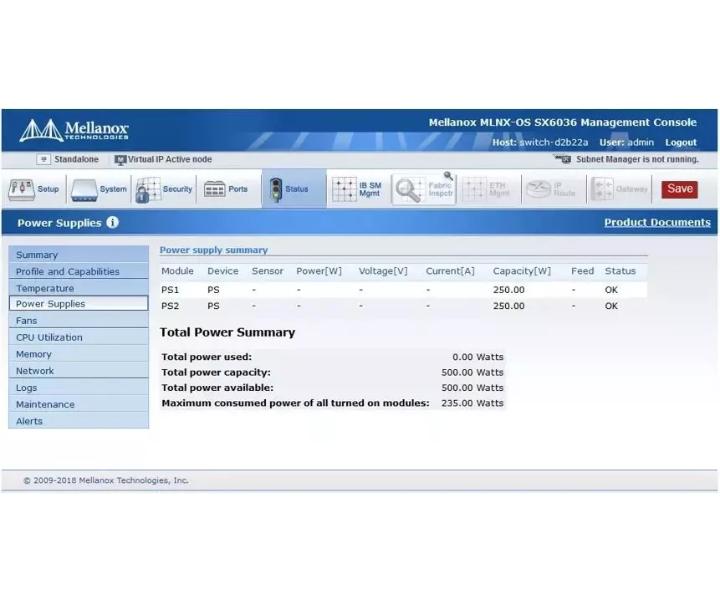Open the Network page

79,370
